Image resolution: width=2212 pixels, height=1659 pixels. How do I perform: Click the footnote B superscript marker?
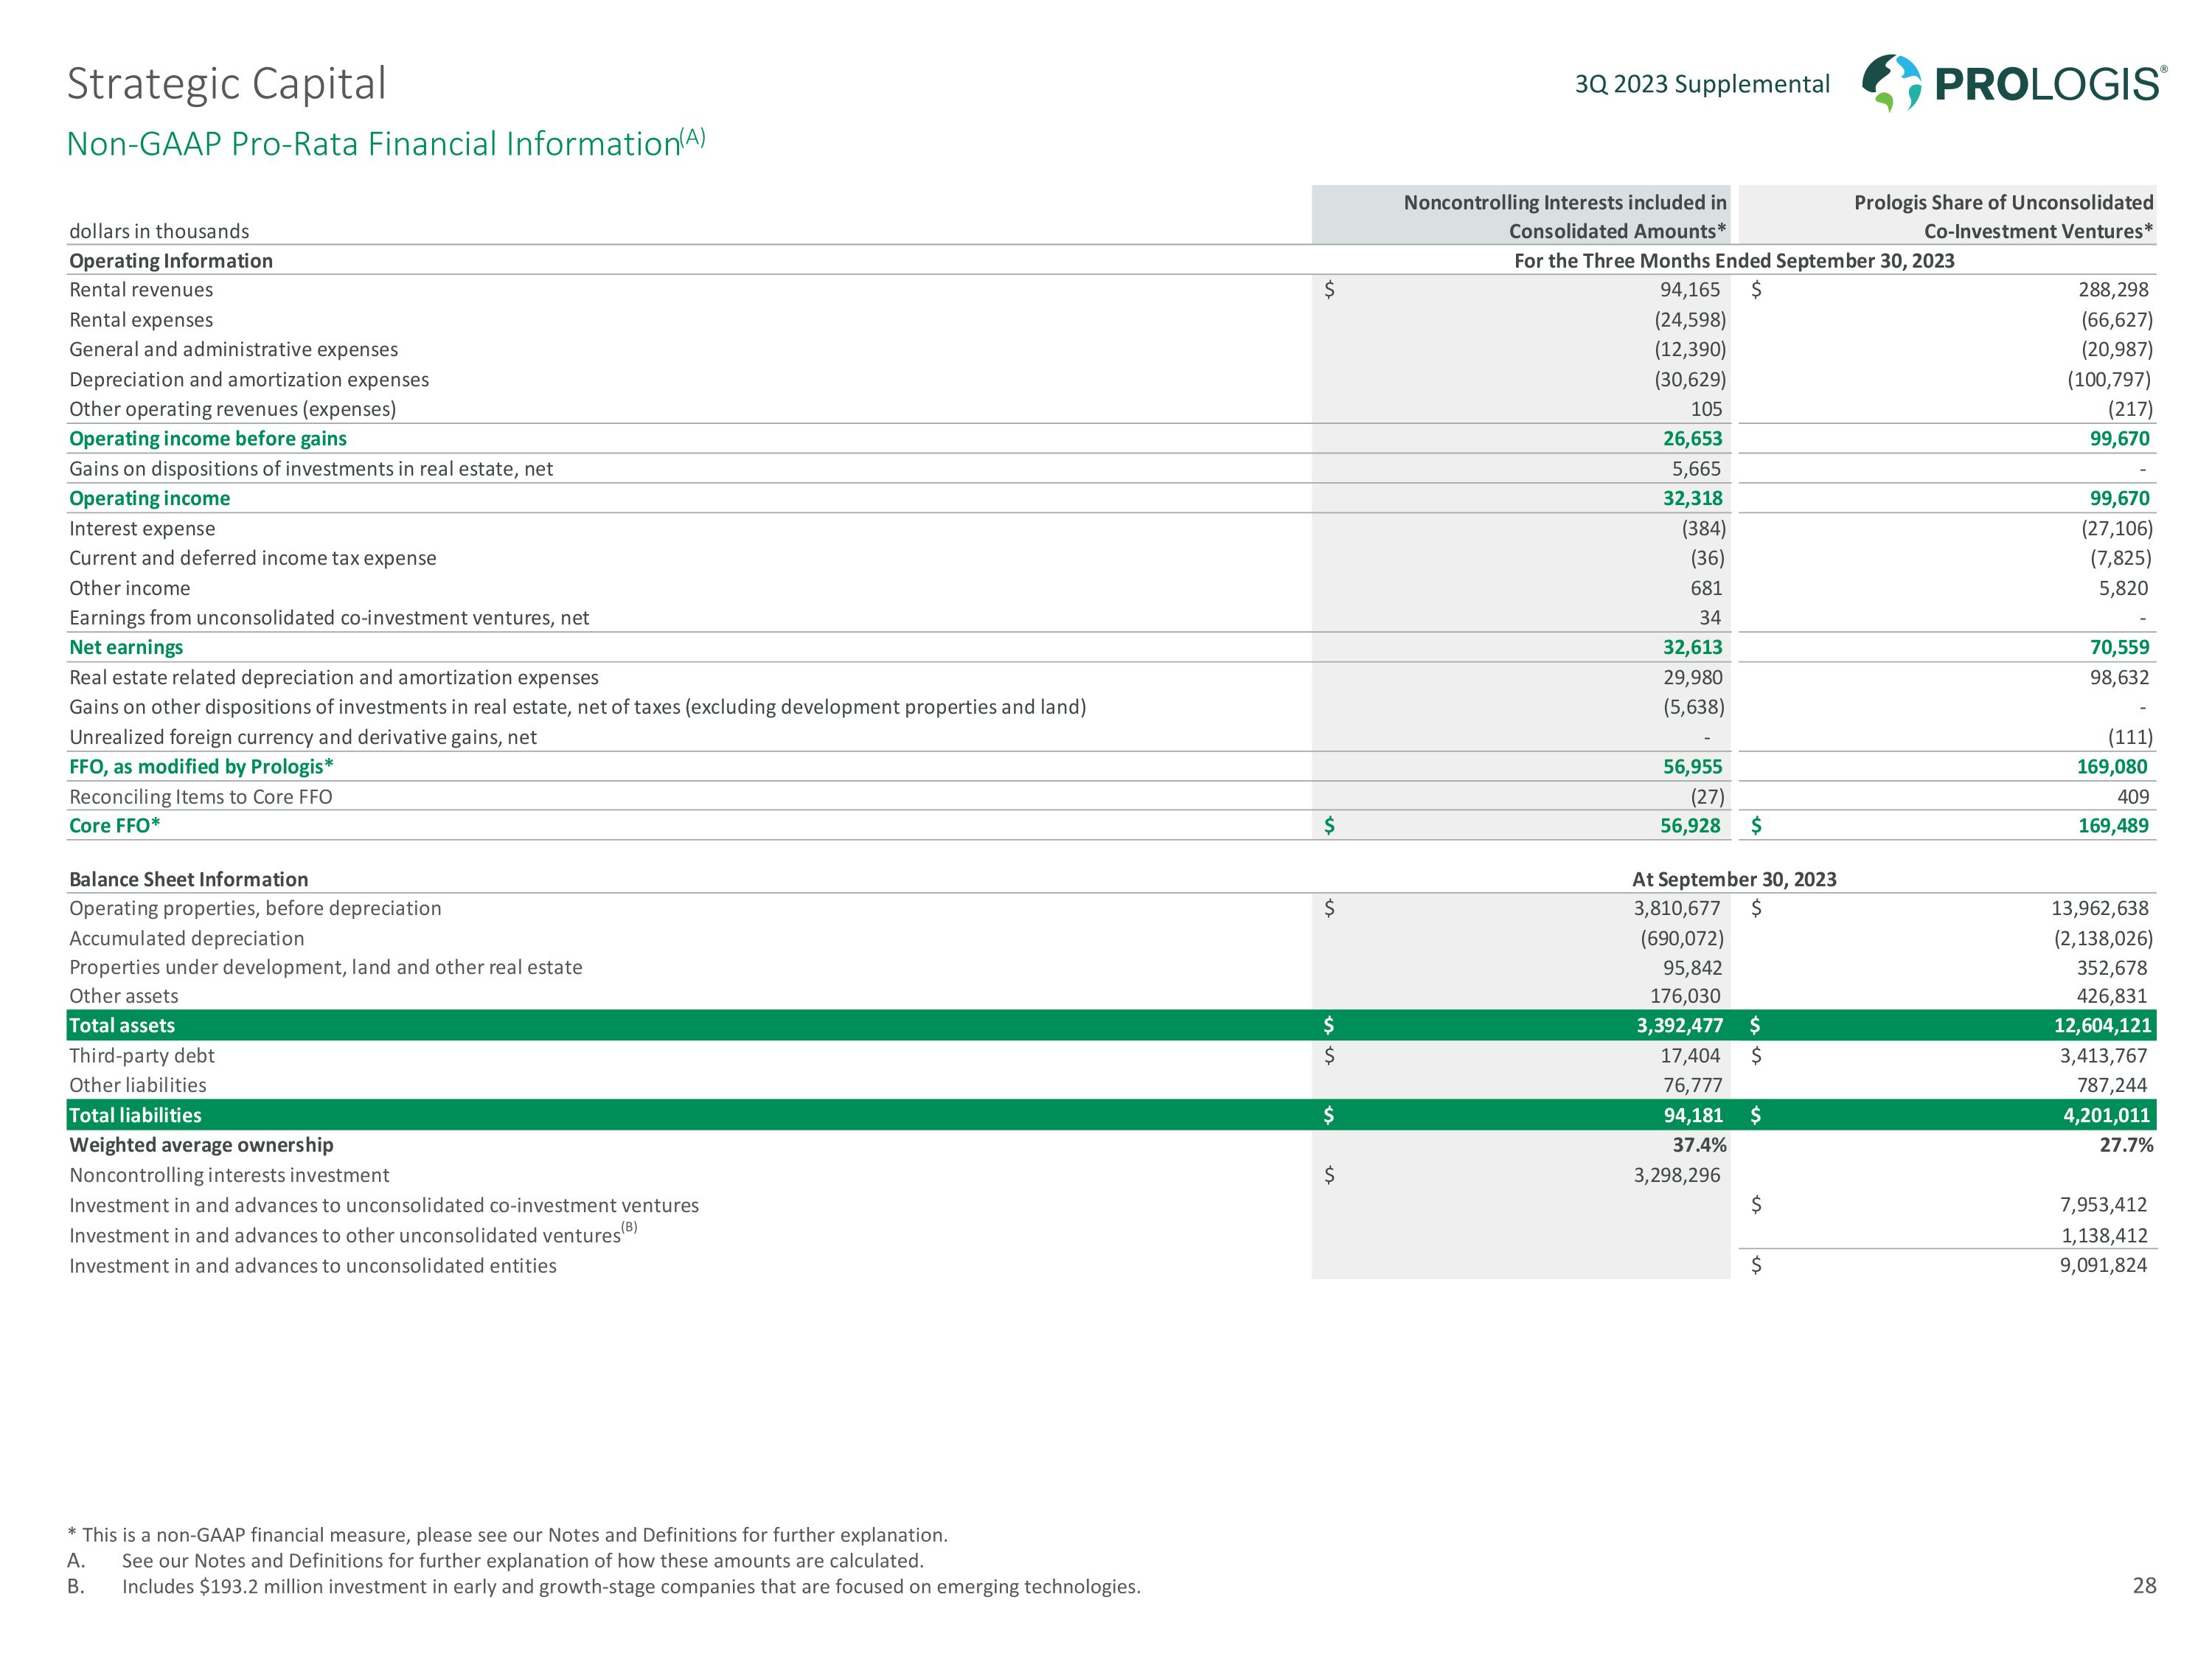629,1227
